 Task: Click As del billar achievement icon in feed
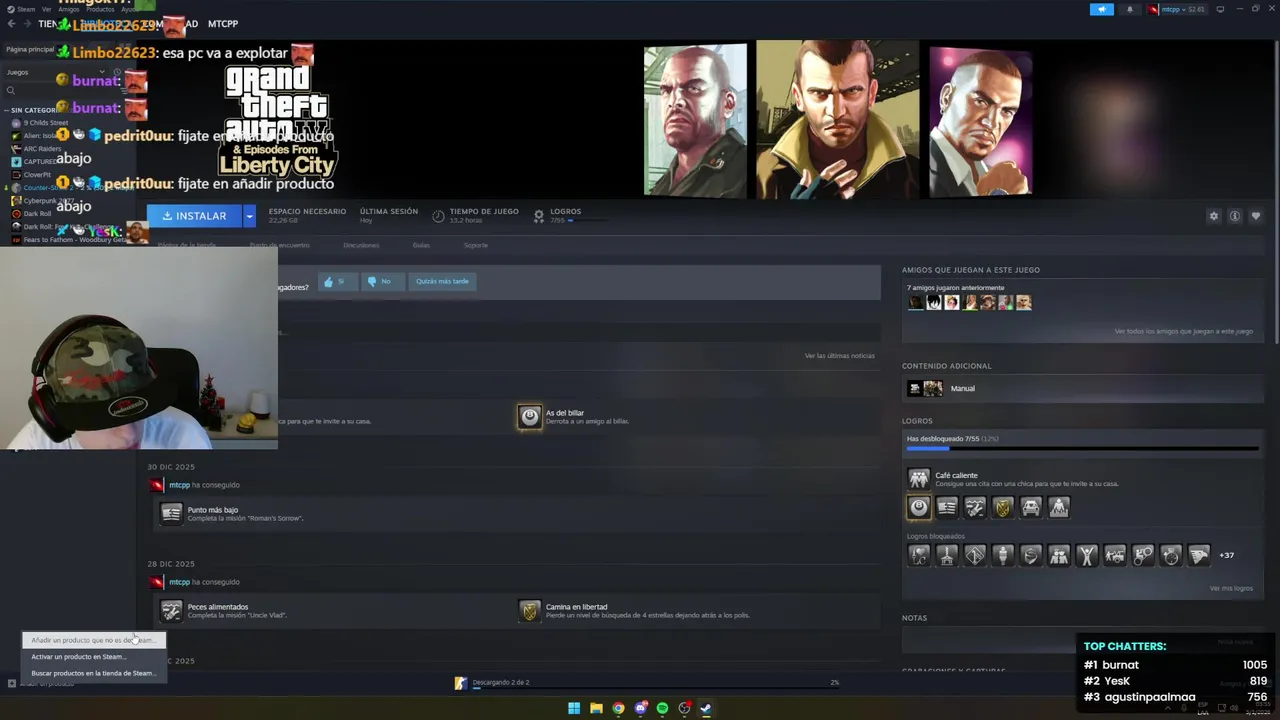(529, 417)
